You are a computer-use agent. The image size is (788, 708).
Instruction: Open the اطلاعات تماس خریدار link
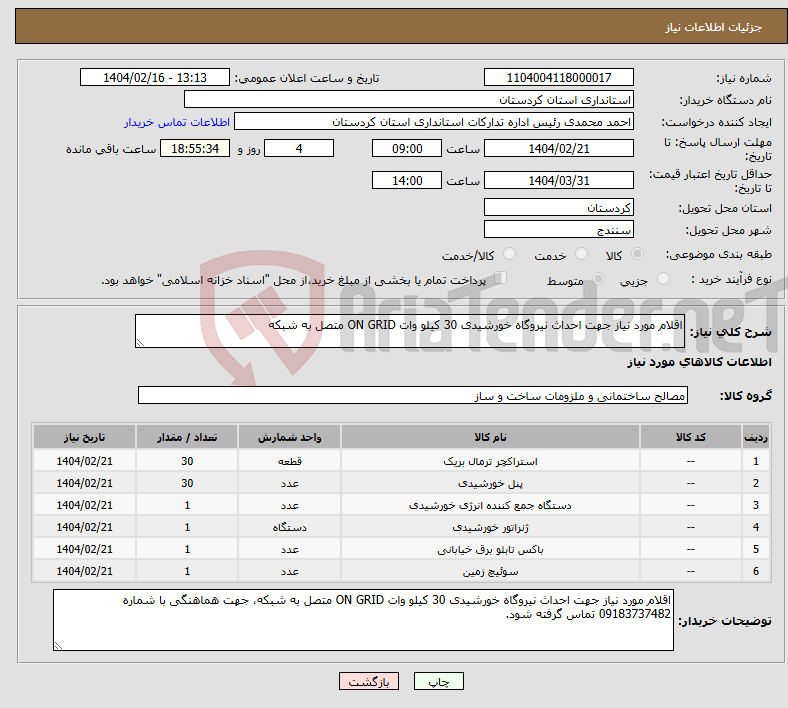(177, 122)
